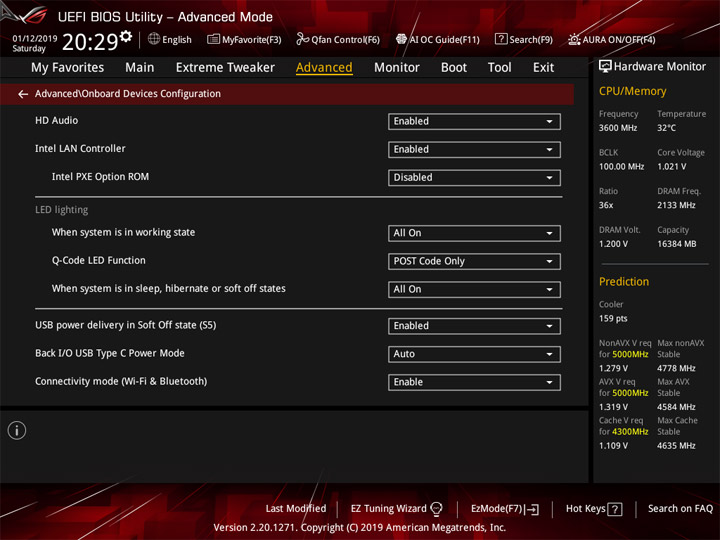Click the EzMode(F7) label
Viewport: 720px width, 540px height.
click(x=496, y=509)
